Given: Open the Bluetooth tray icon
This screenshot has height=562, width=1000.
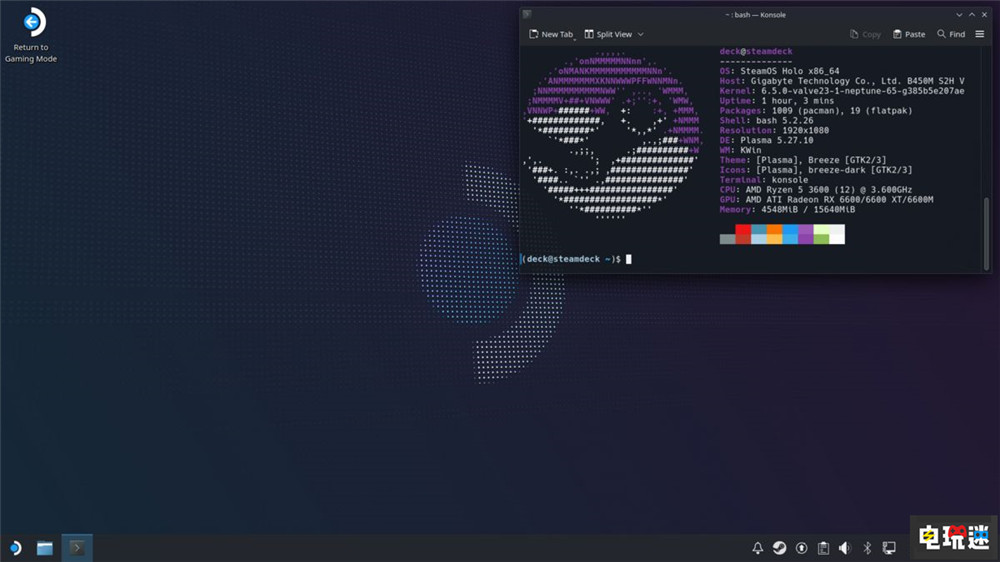Looking at the screenshot, I should (x=867, y=548).
